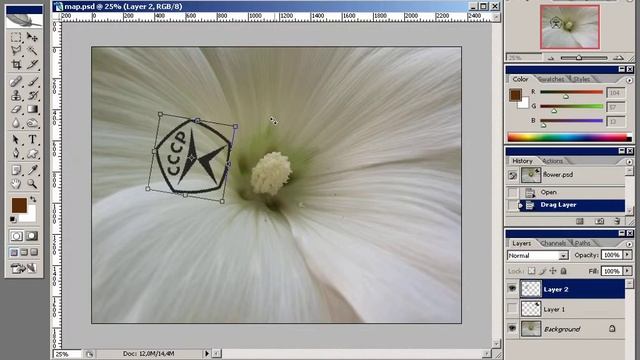
Task: Select the Gradient tool
Action: pos(32,109)
